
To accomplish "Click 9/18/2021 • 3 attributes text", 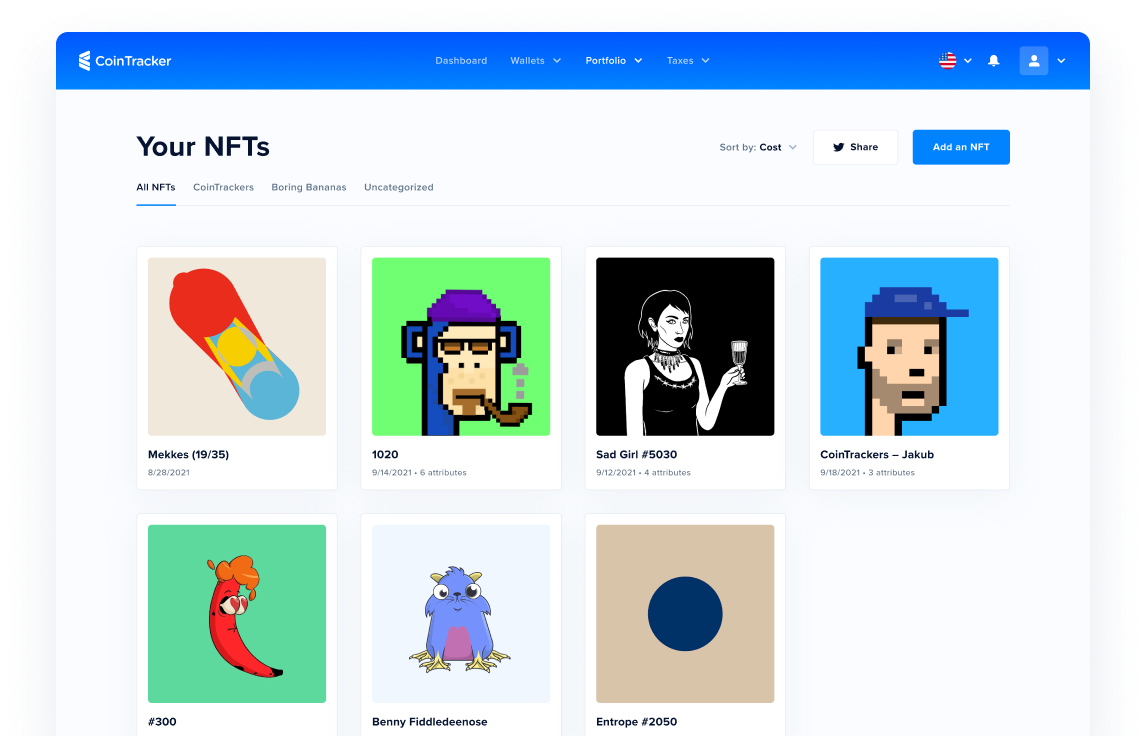I will [x=868, y=473].
